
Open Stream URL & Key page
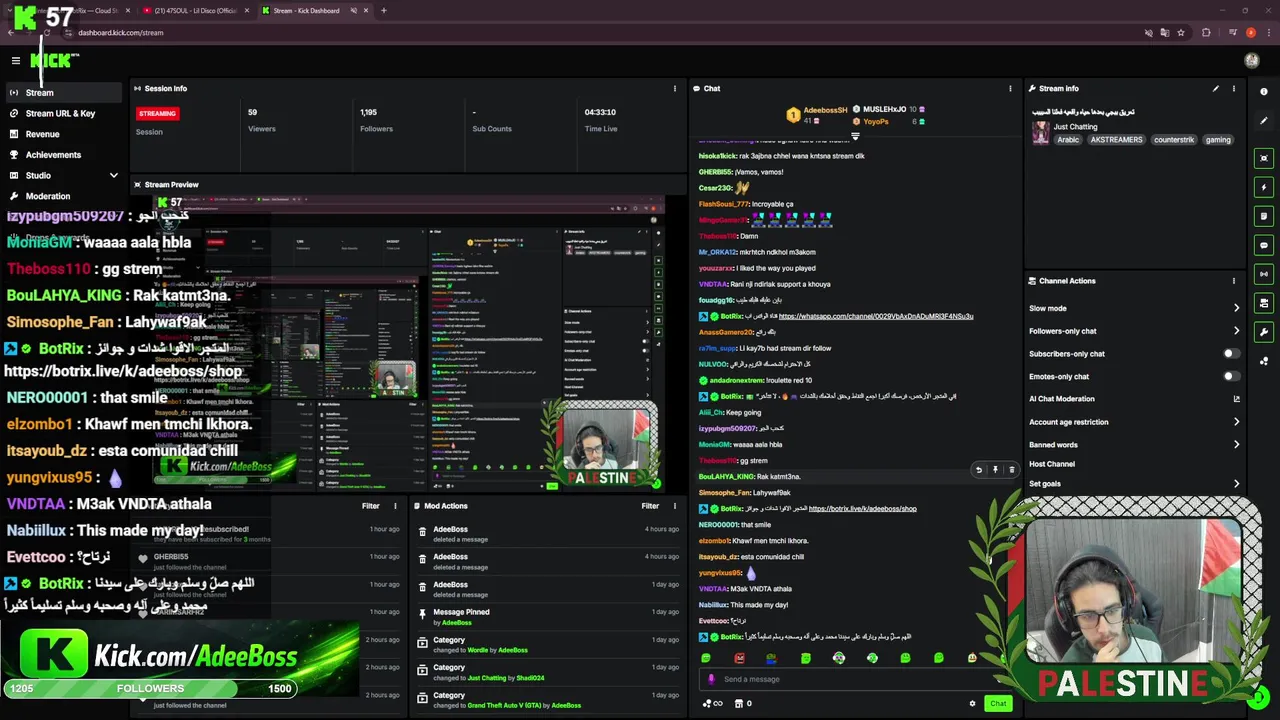pyautogui.click(x=62, y=113)
